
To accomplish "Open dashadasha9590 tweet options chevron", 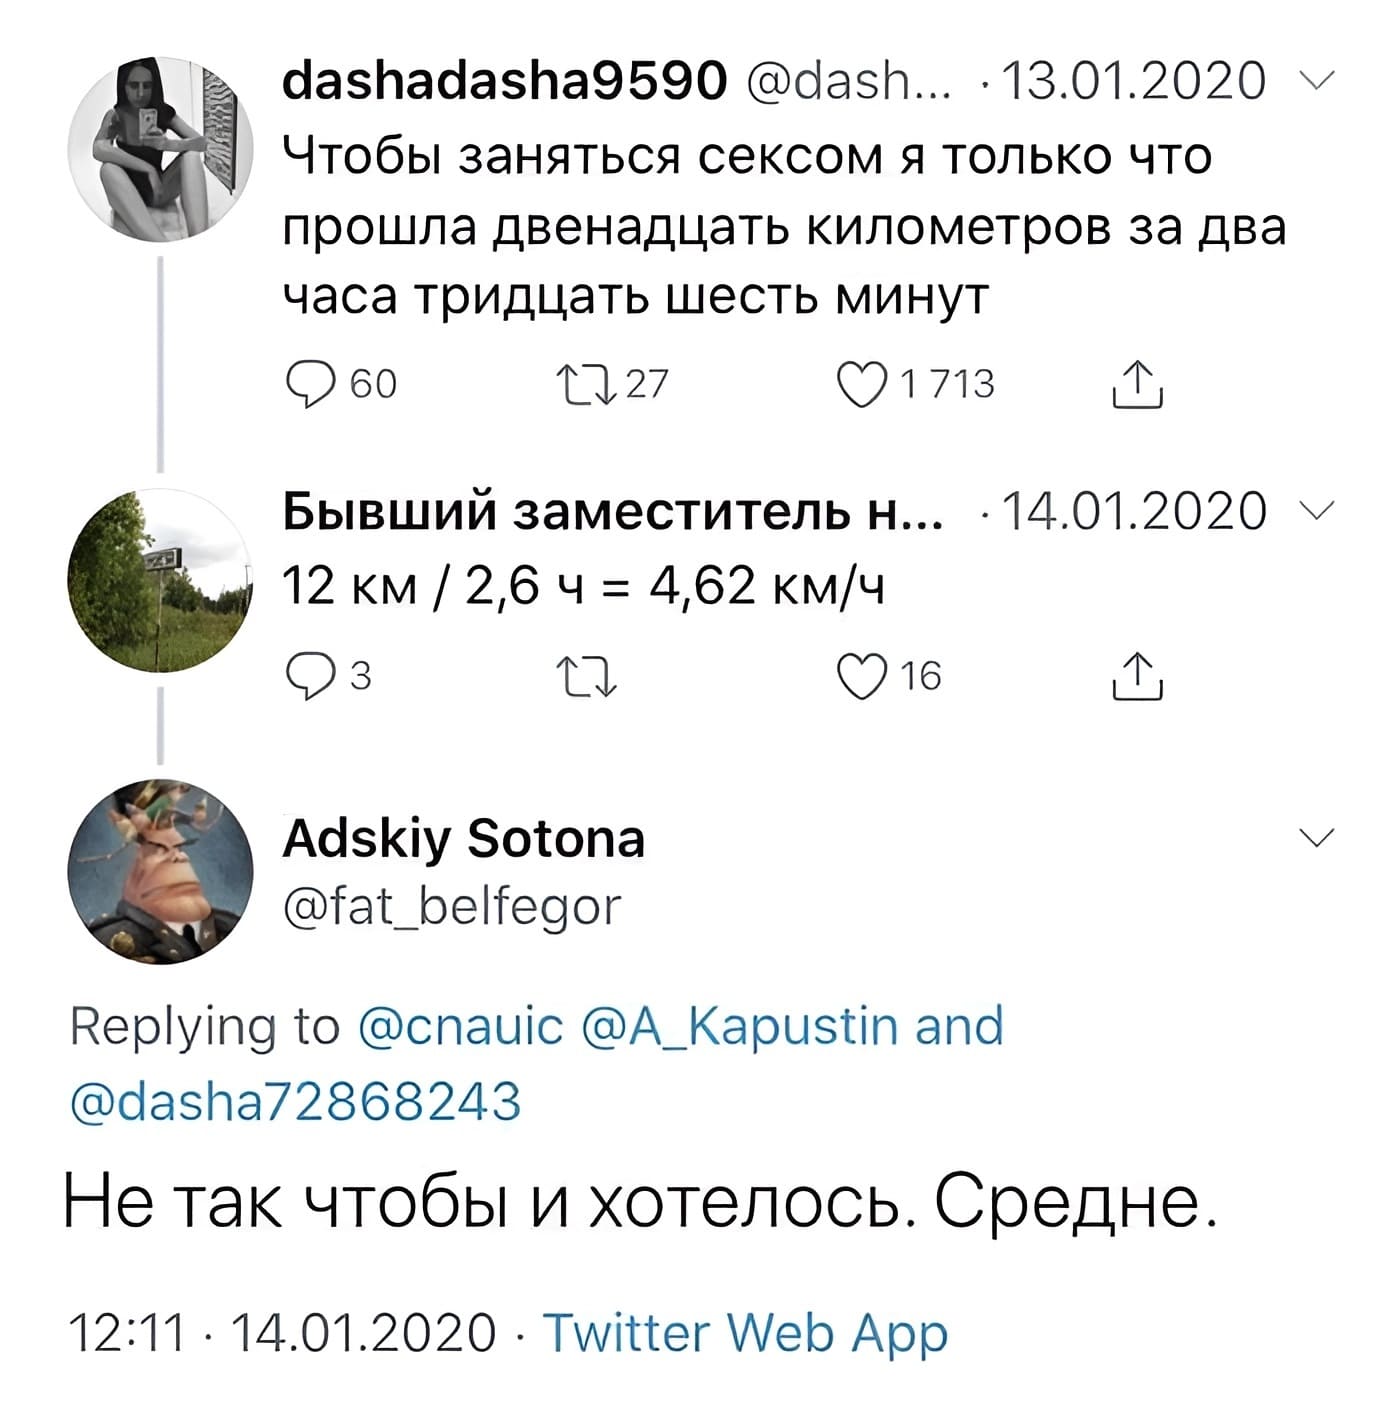I will 1318,82.
